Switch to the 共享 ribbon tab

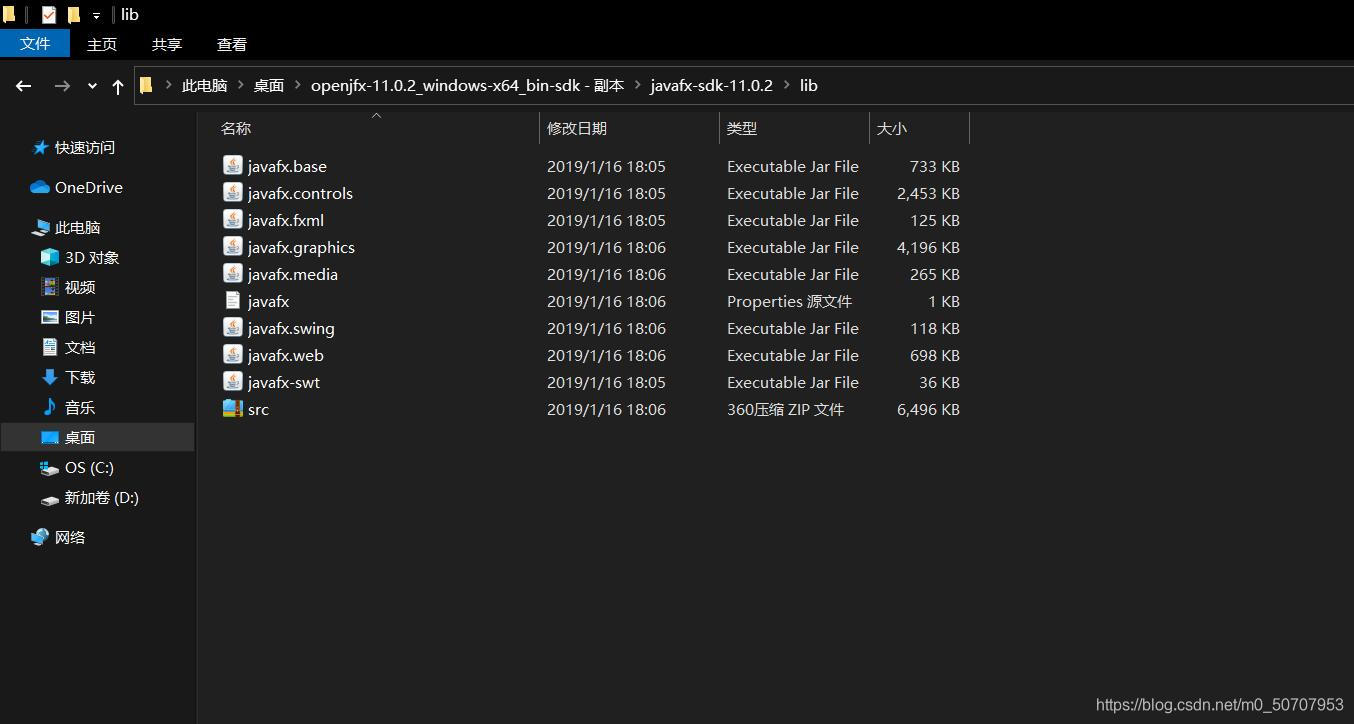[167, 44]
